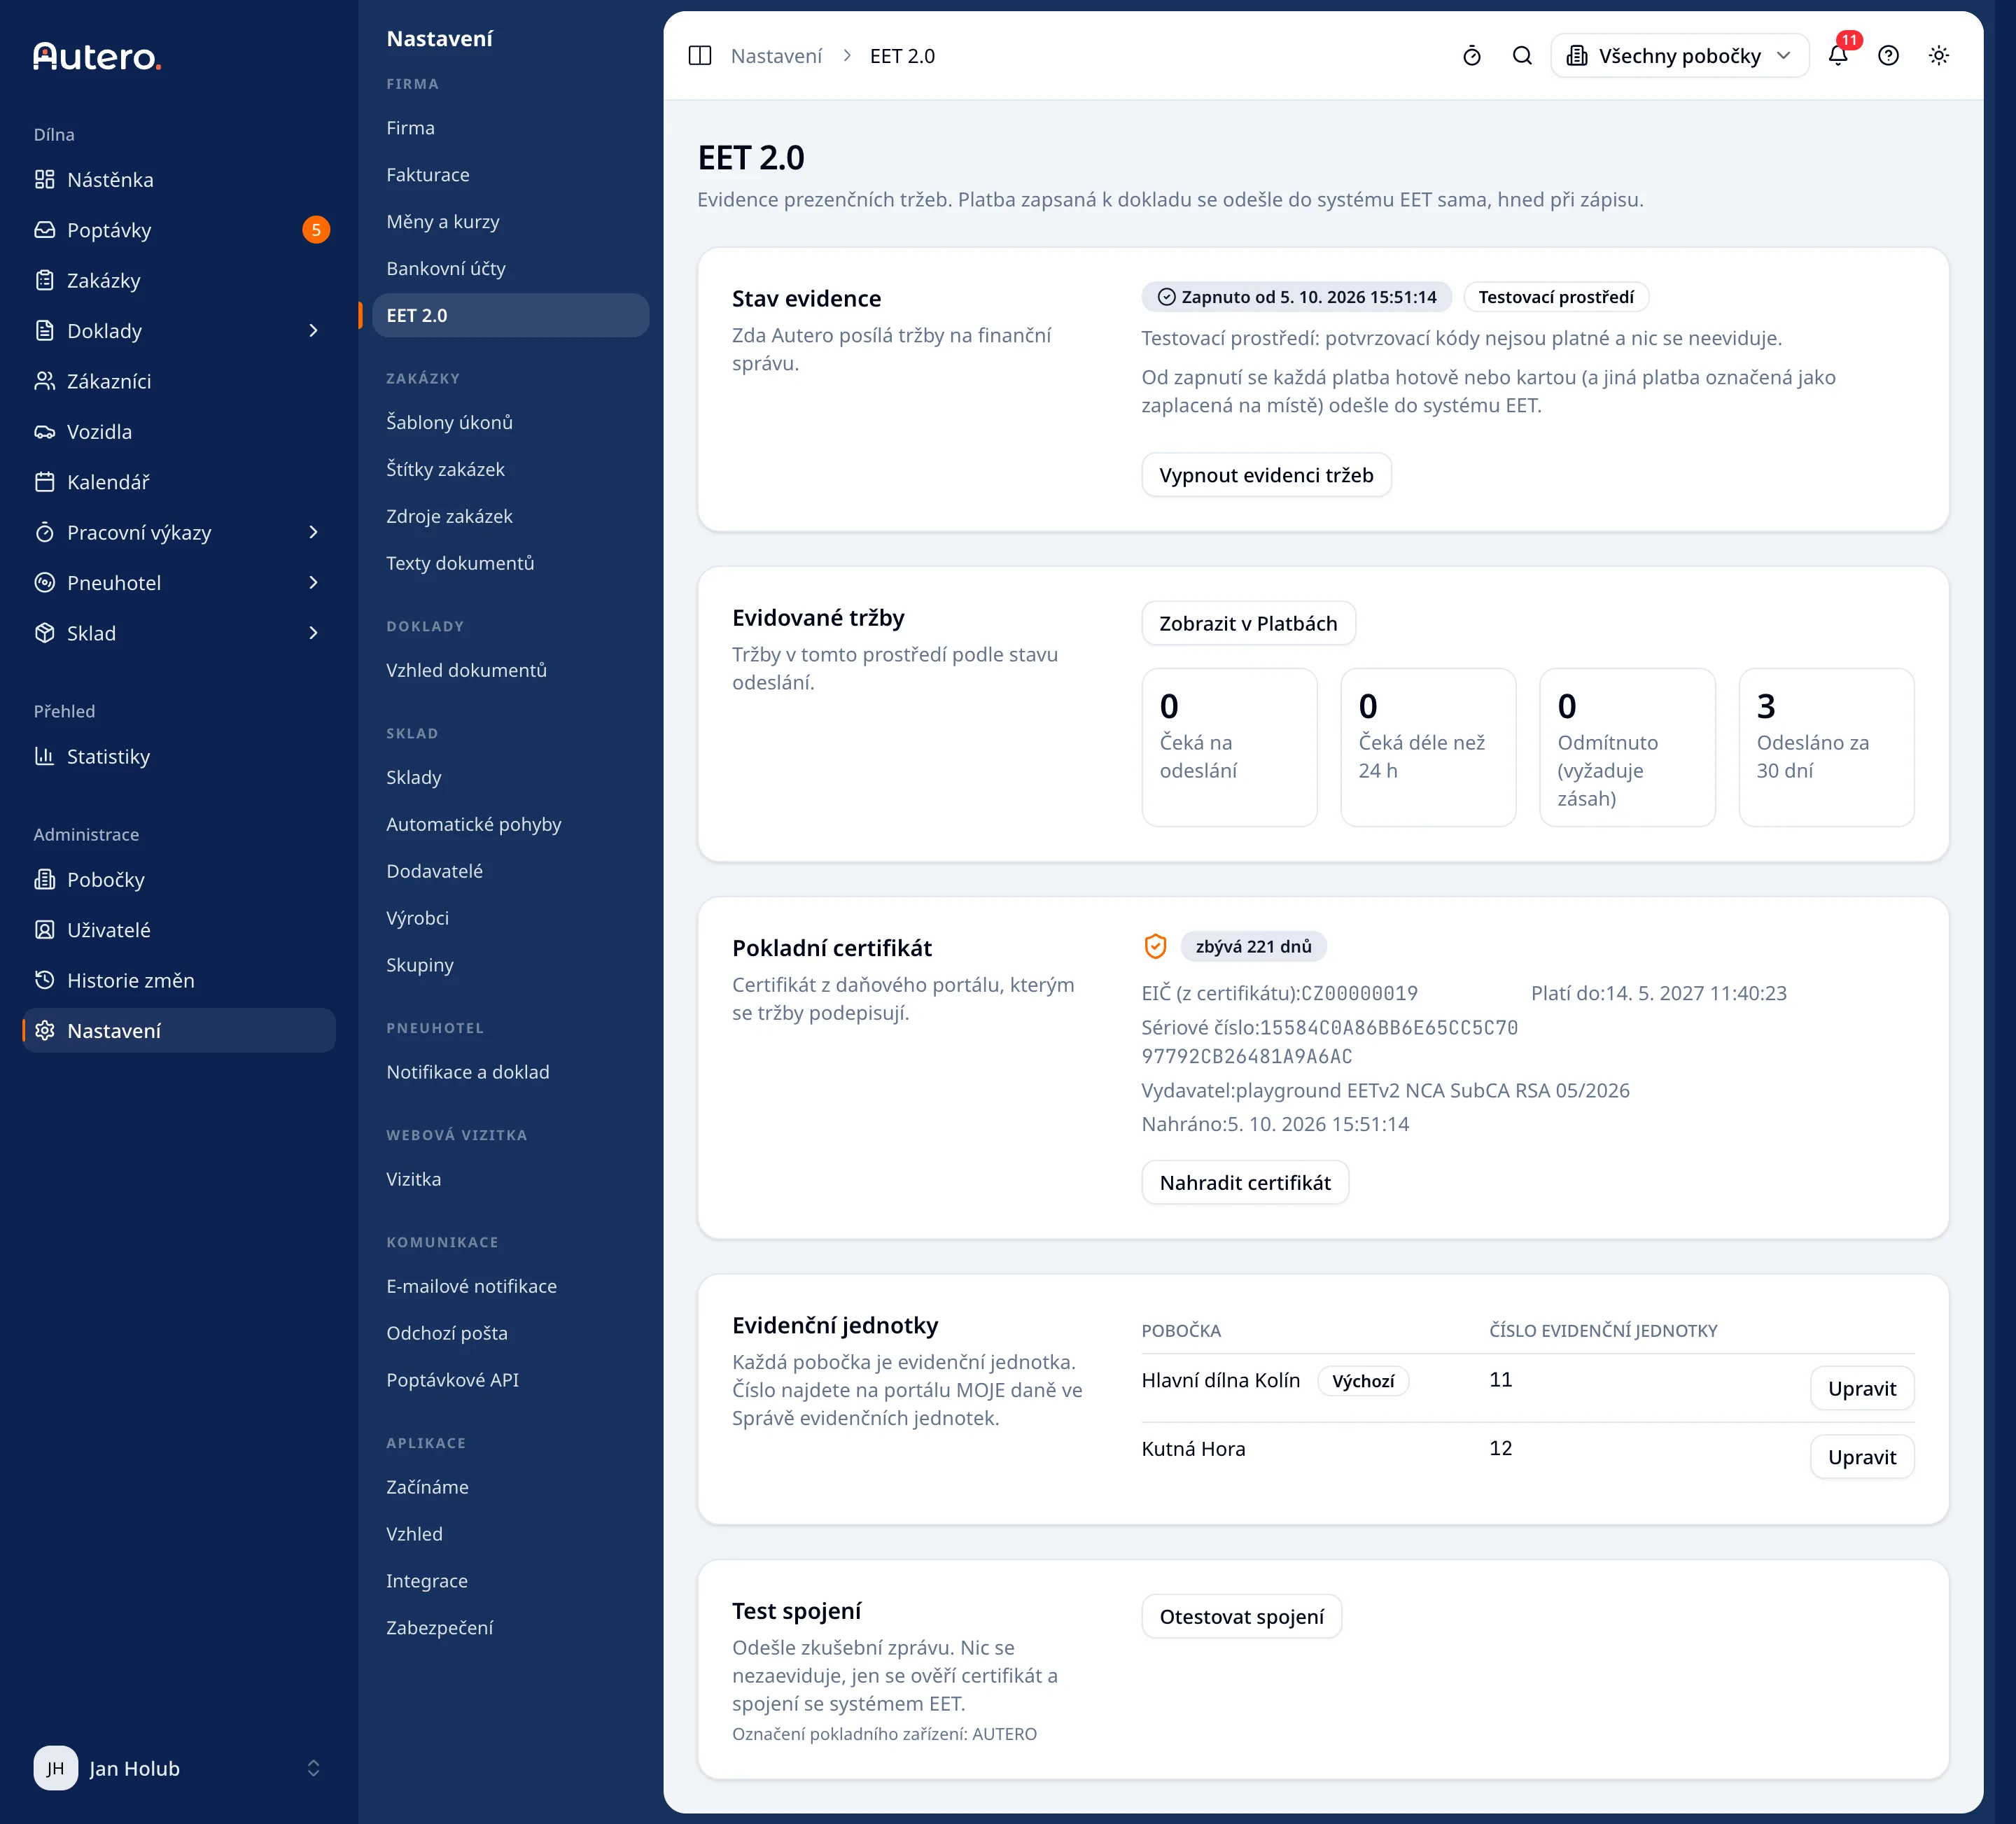This screenshot has height=1824, width=2016.
Task: Select Poptávkové API settings item
Action: (510, 1380)
